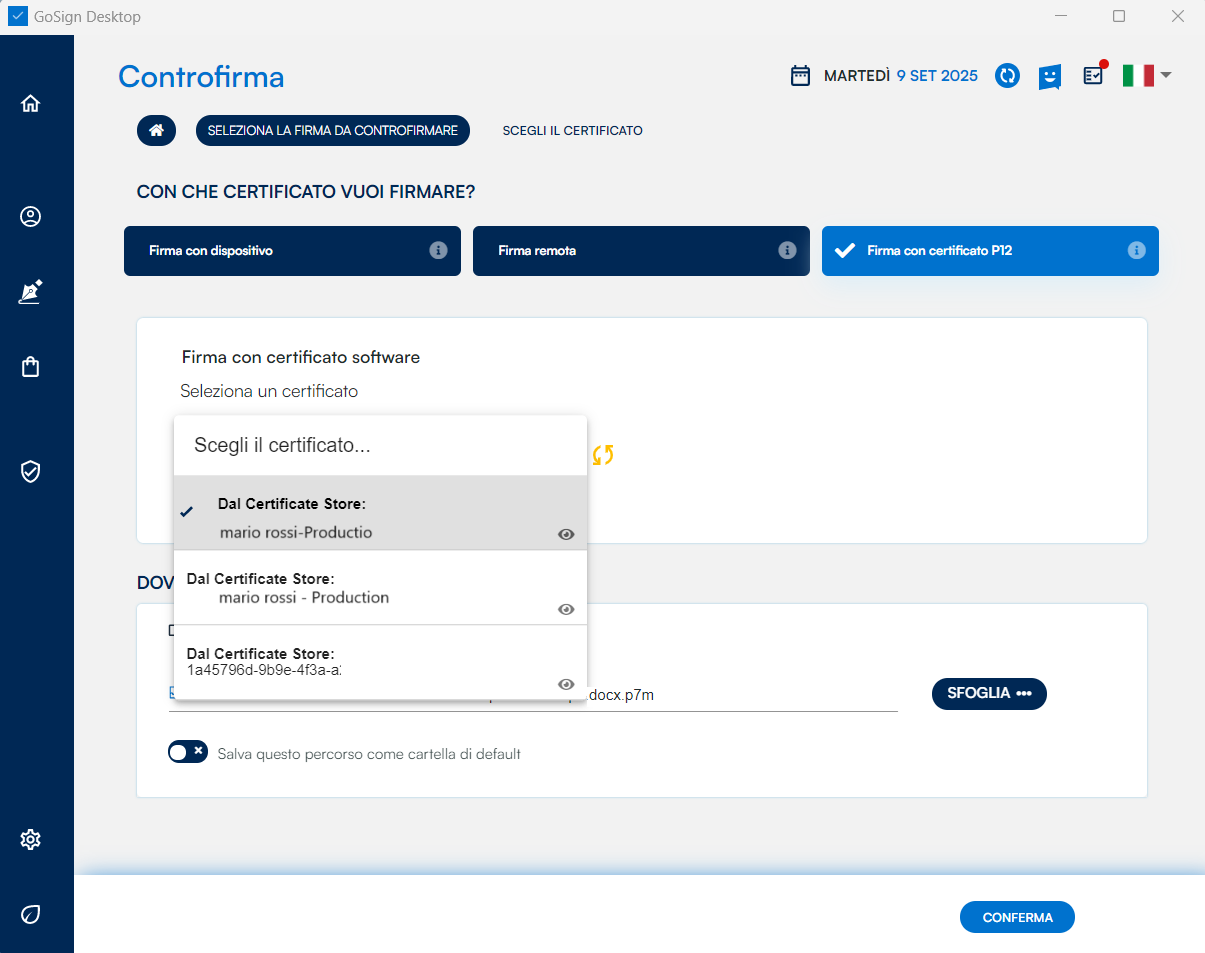Click the yellow refresh certificates icon
Viewport: 1205px width, 953px height.
point(602,455)
